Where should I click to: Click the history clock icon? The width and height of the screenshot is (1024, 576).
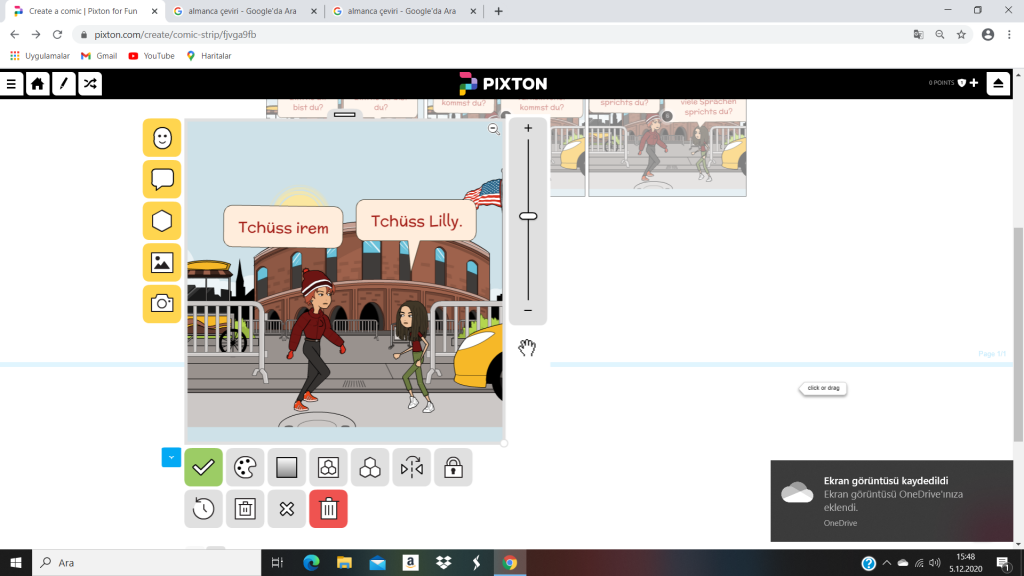tap(203, 509)
